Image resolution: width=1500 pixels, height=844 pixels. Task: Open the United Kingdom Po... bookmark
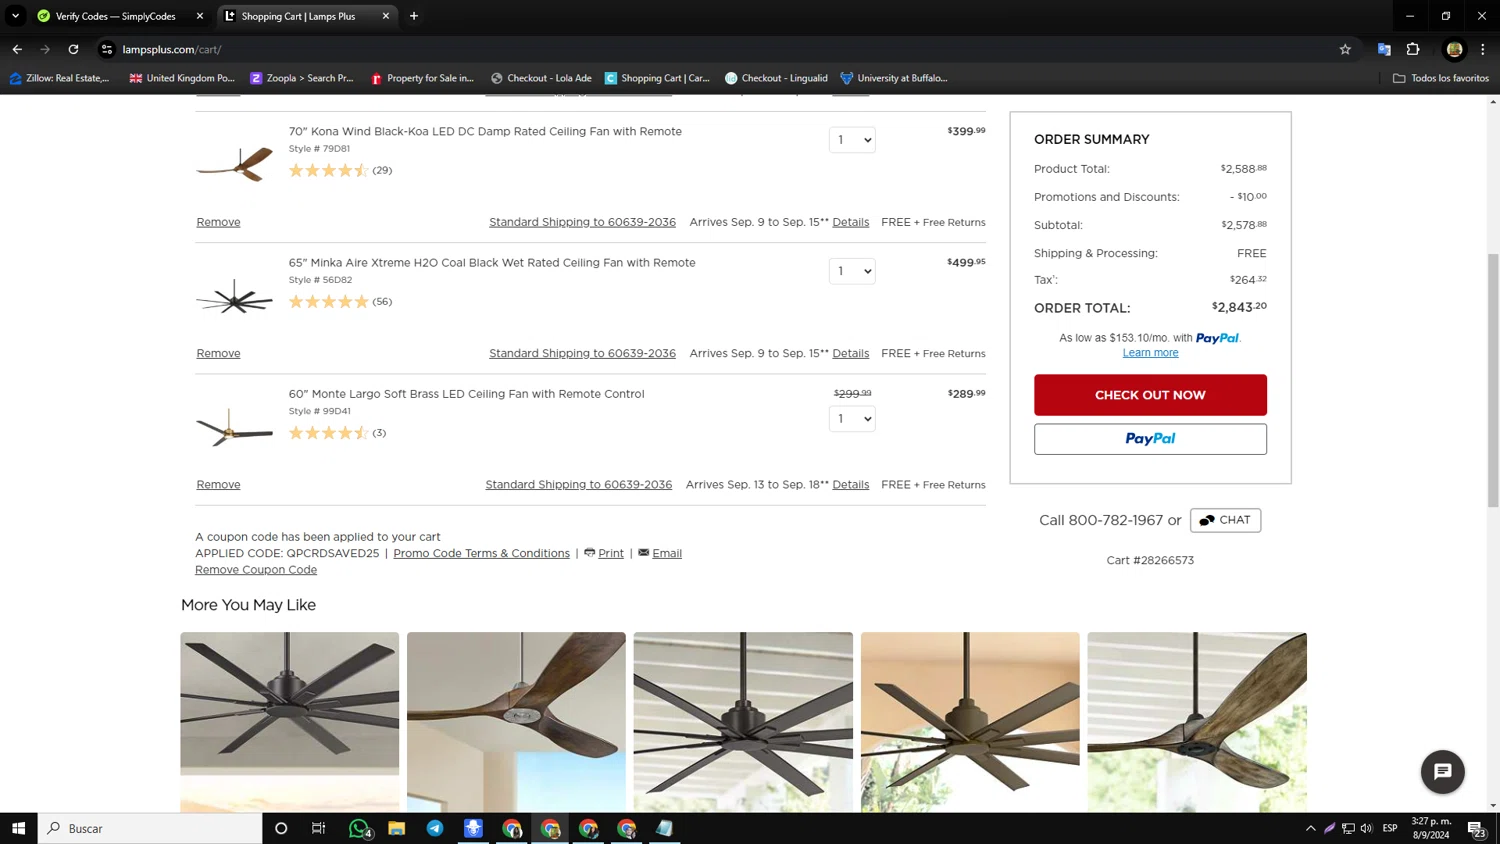tap(182, 78)
